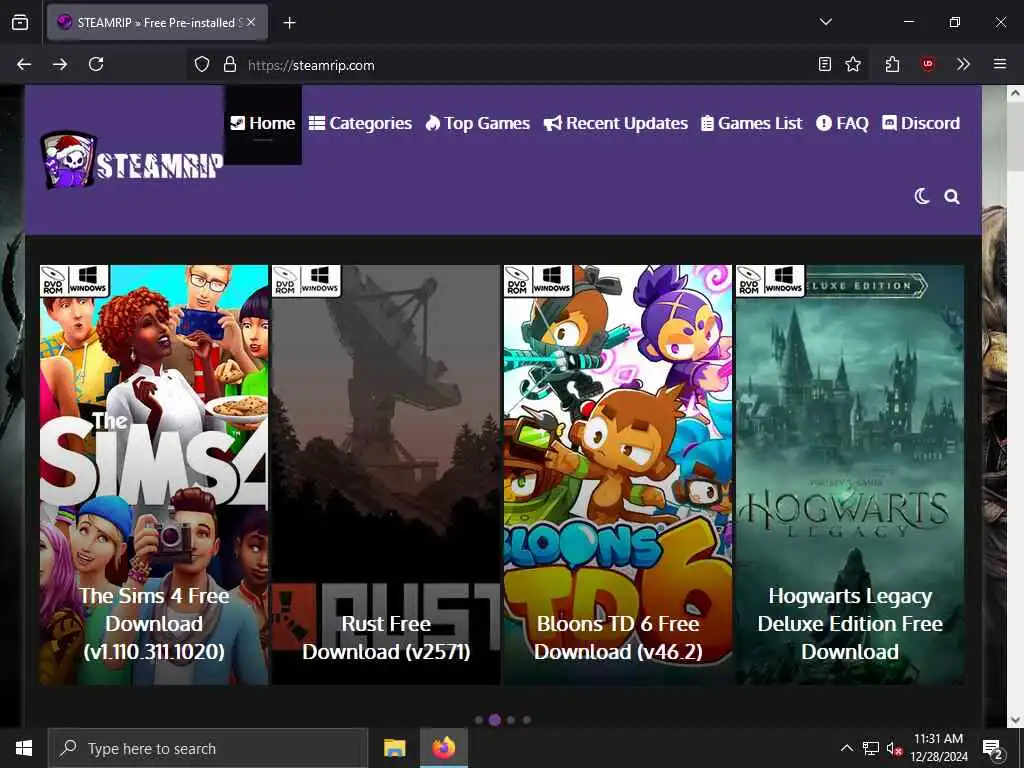Click the STEAMRIP site logo
Viewport: 1024px width, 768px height.
point(131,160)
